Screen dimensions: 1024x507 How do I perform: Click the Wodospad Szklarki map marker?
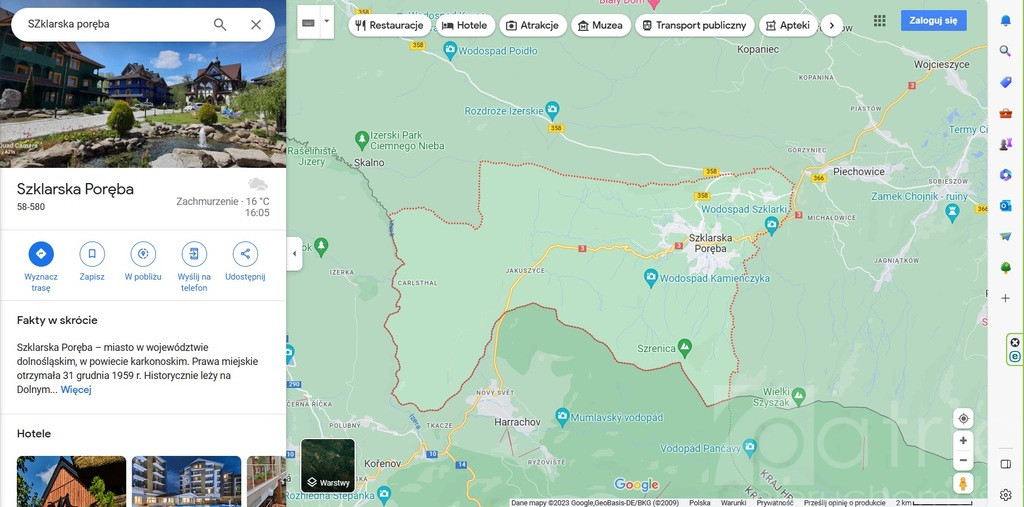tap(772, 224)
